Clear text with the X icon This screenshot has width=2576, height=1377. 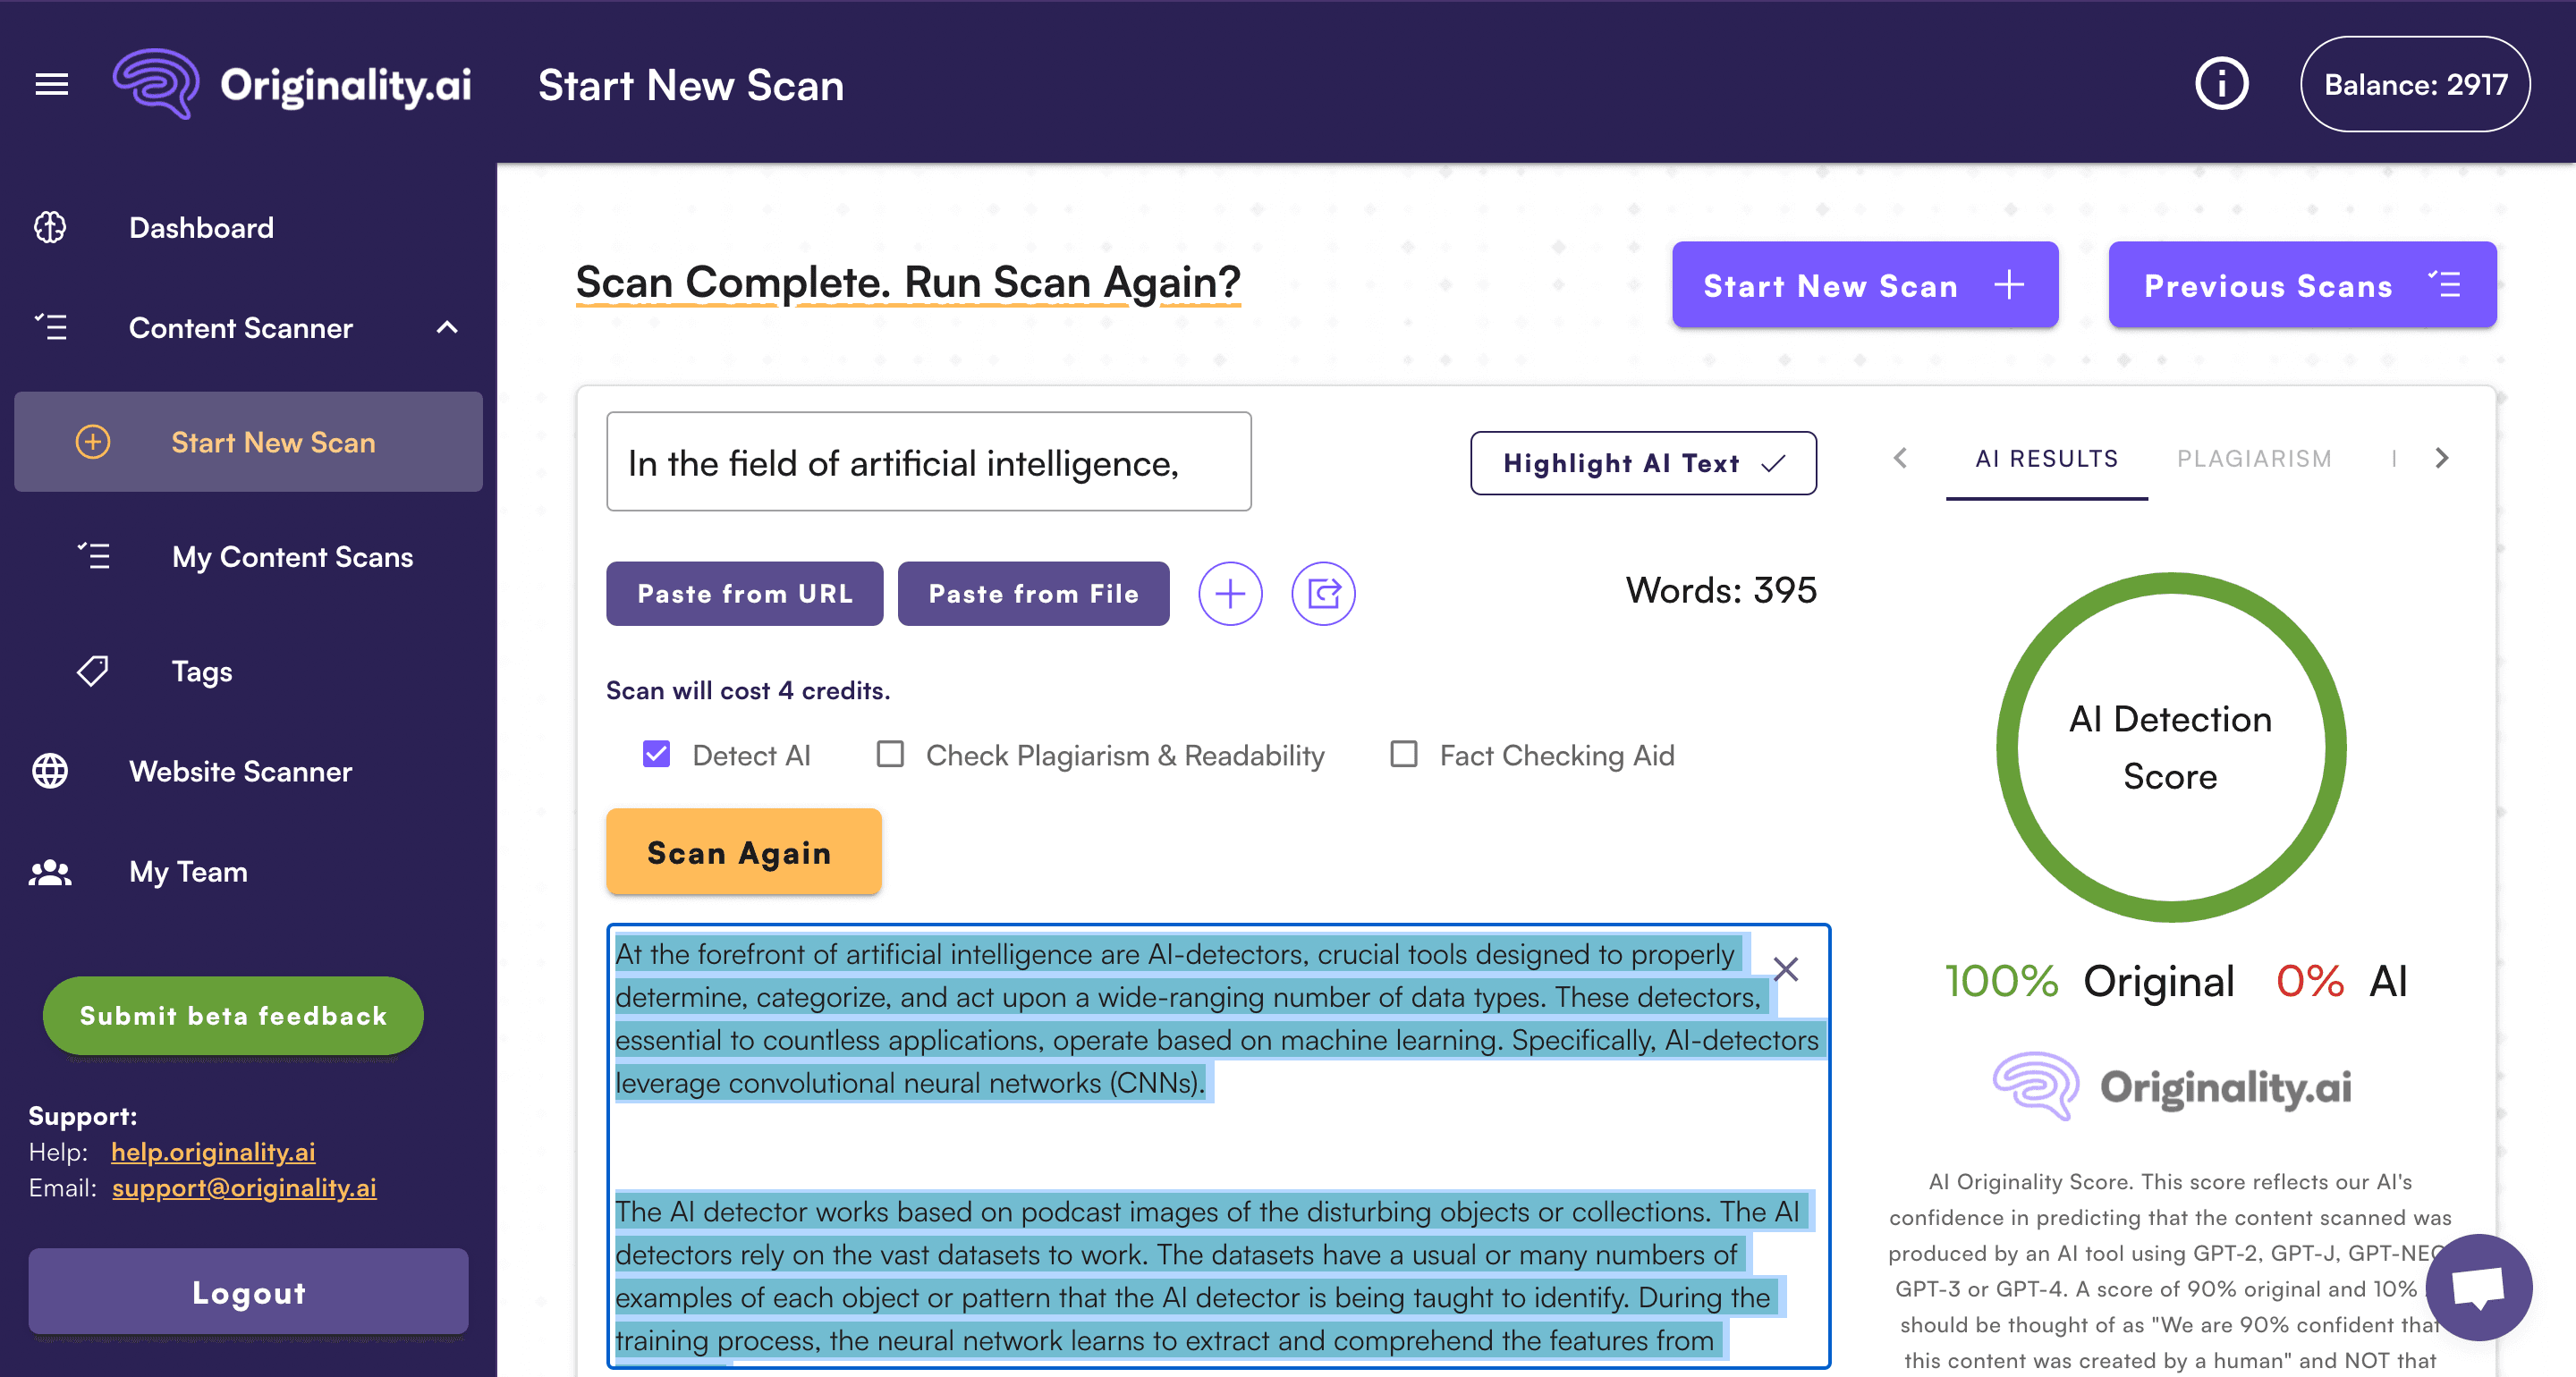[x=1785, y=969]
